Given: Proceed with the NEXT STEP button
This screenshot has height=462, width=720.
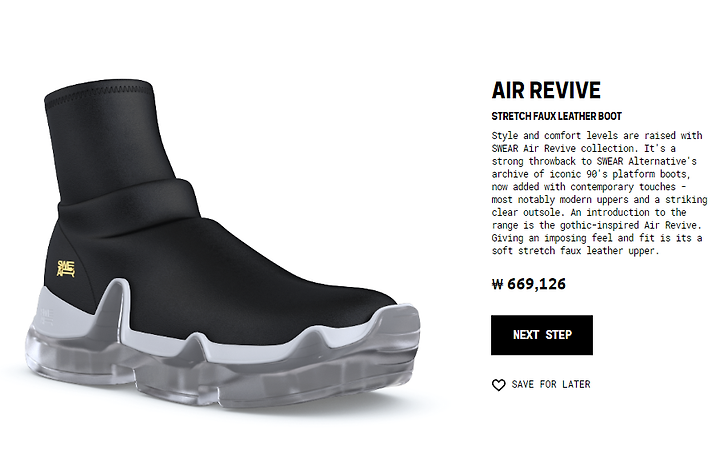Looking at the screenshot, I should 542,335.
